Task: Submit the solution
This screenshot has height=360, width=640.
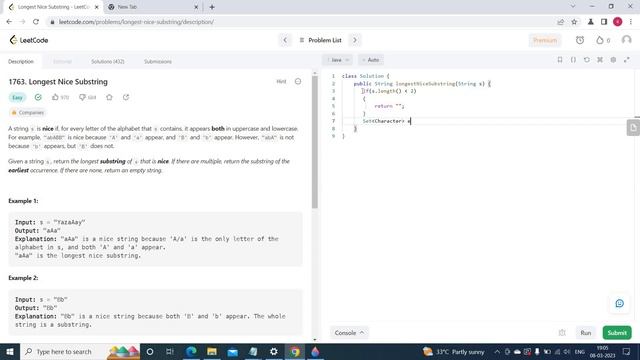Action: [x=617, y=333]
